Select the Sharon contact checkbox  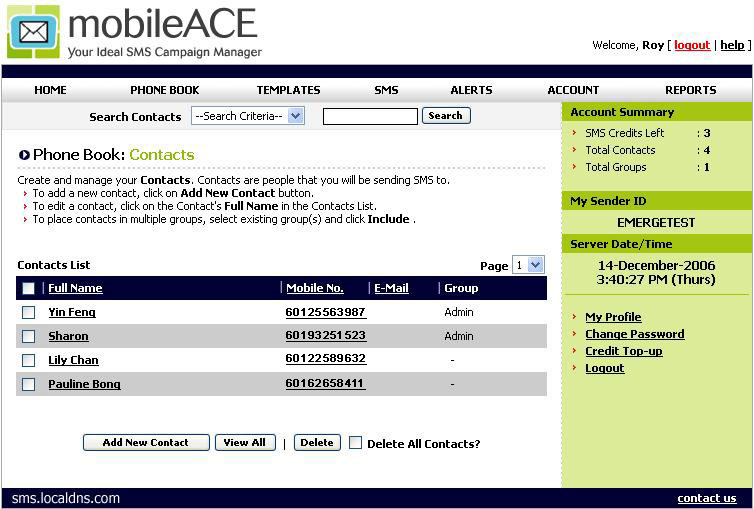[x=29, y=336]
